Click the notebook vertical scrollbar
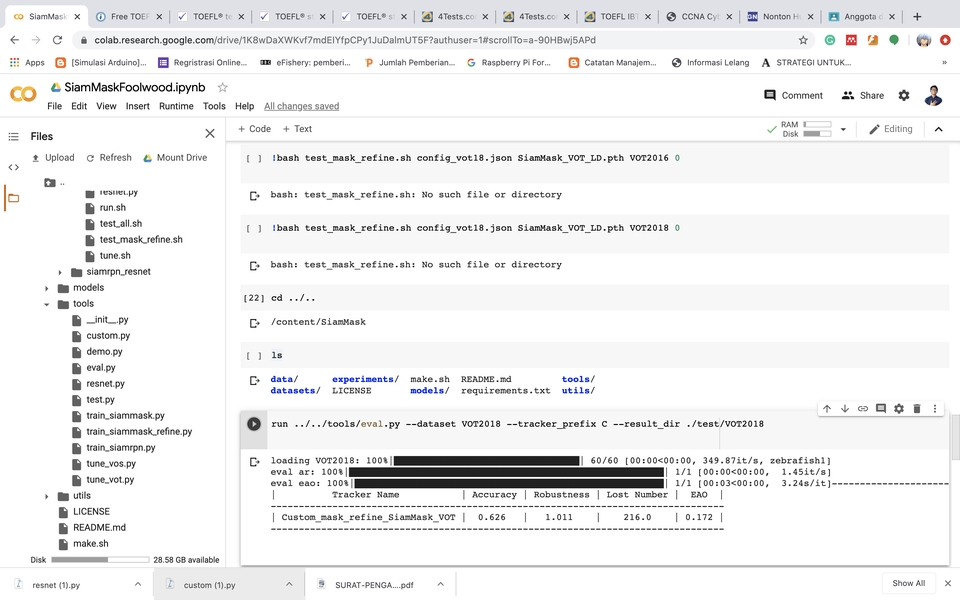 [x=954, y=437]
